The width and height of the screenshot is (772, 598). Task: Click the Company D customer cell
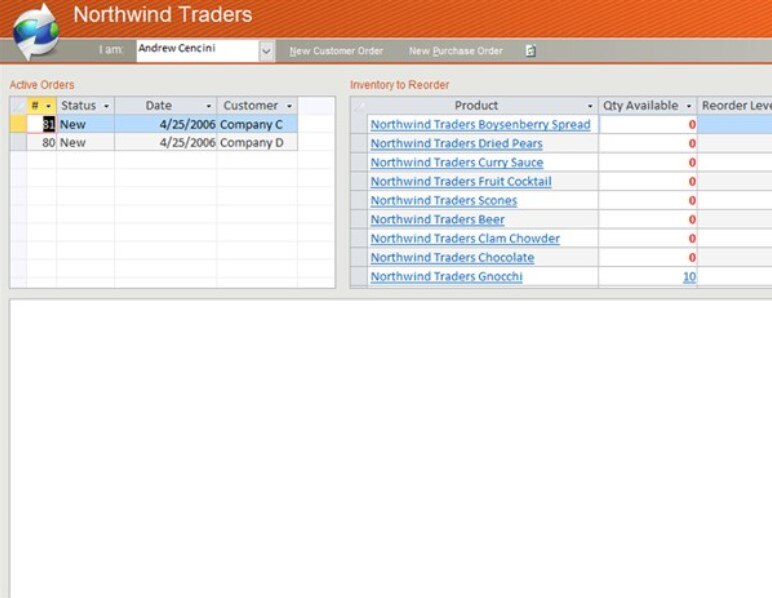click(257, 143)
